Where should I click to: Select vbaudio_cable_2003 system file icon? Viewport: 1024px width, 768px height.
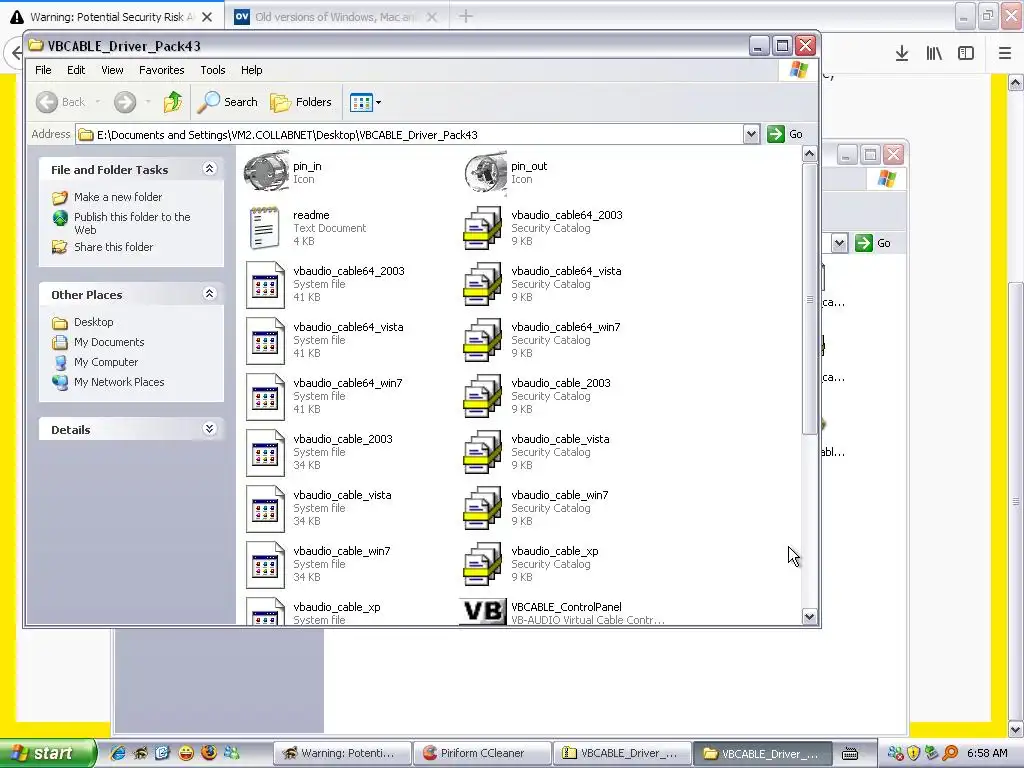[265, 453]
